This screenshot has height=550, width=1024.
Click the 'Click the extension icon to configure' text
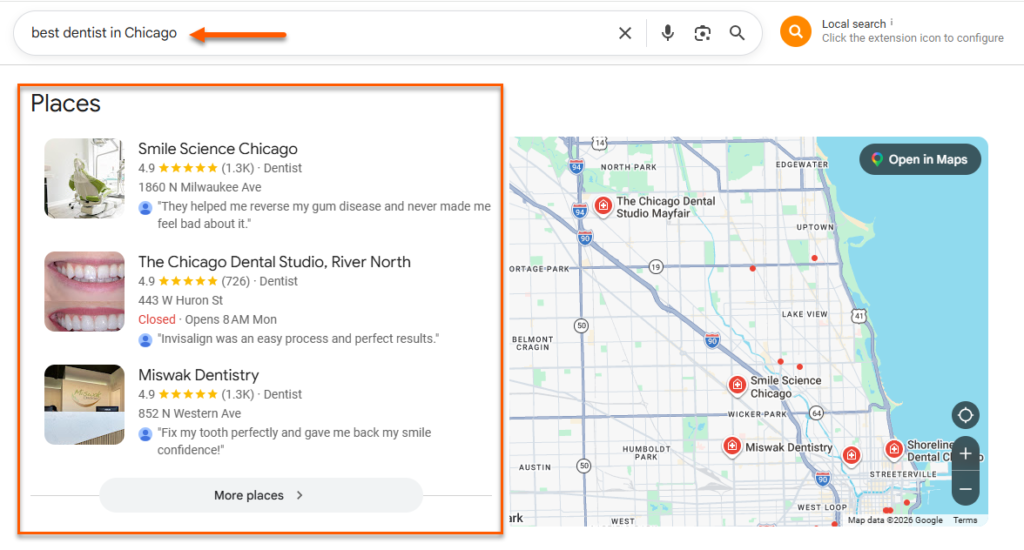(x=912, y=39)
